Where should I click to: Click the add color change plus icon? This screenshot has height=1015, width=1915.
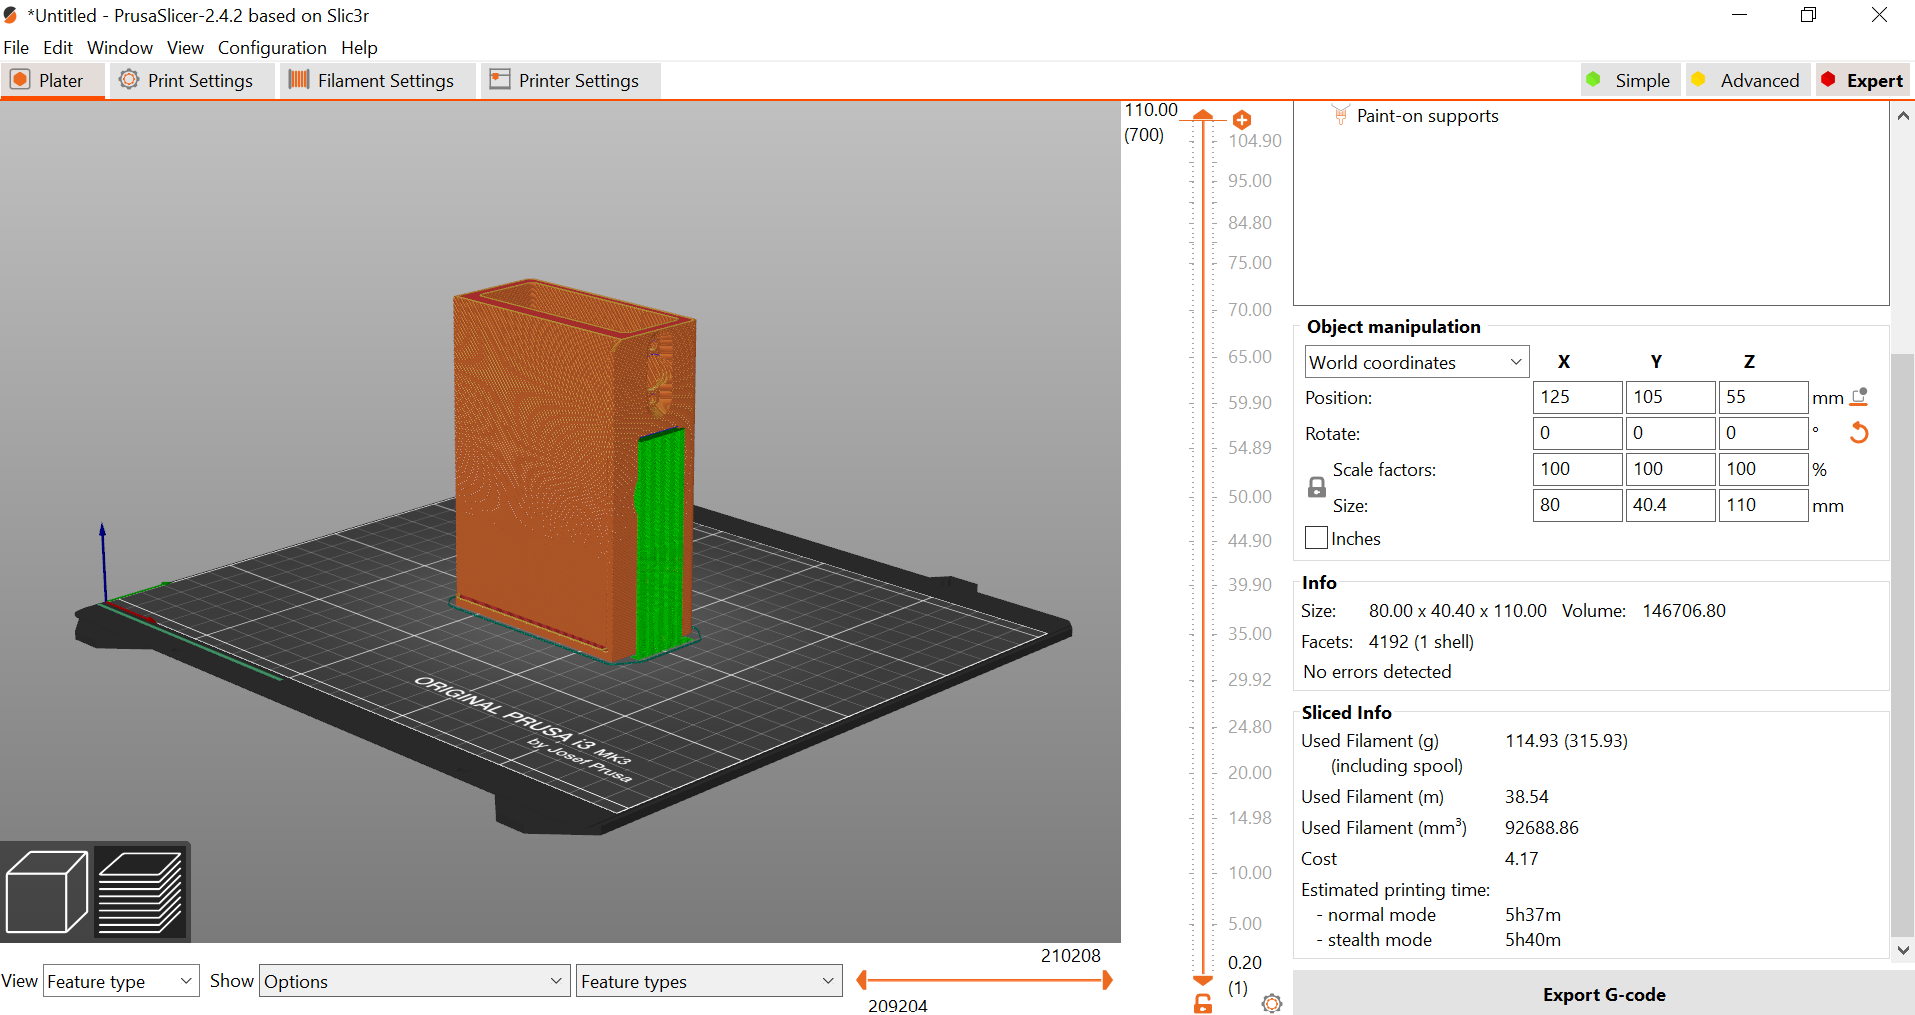[1242, 120]
